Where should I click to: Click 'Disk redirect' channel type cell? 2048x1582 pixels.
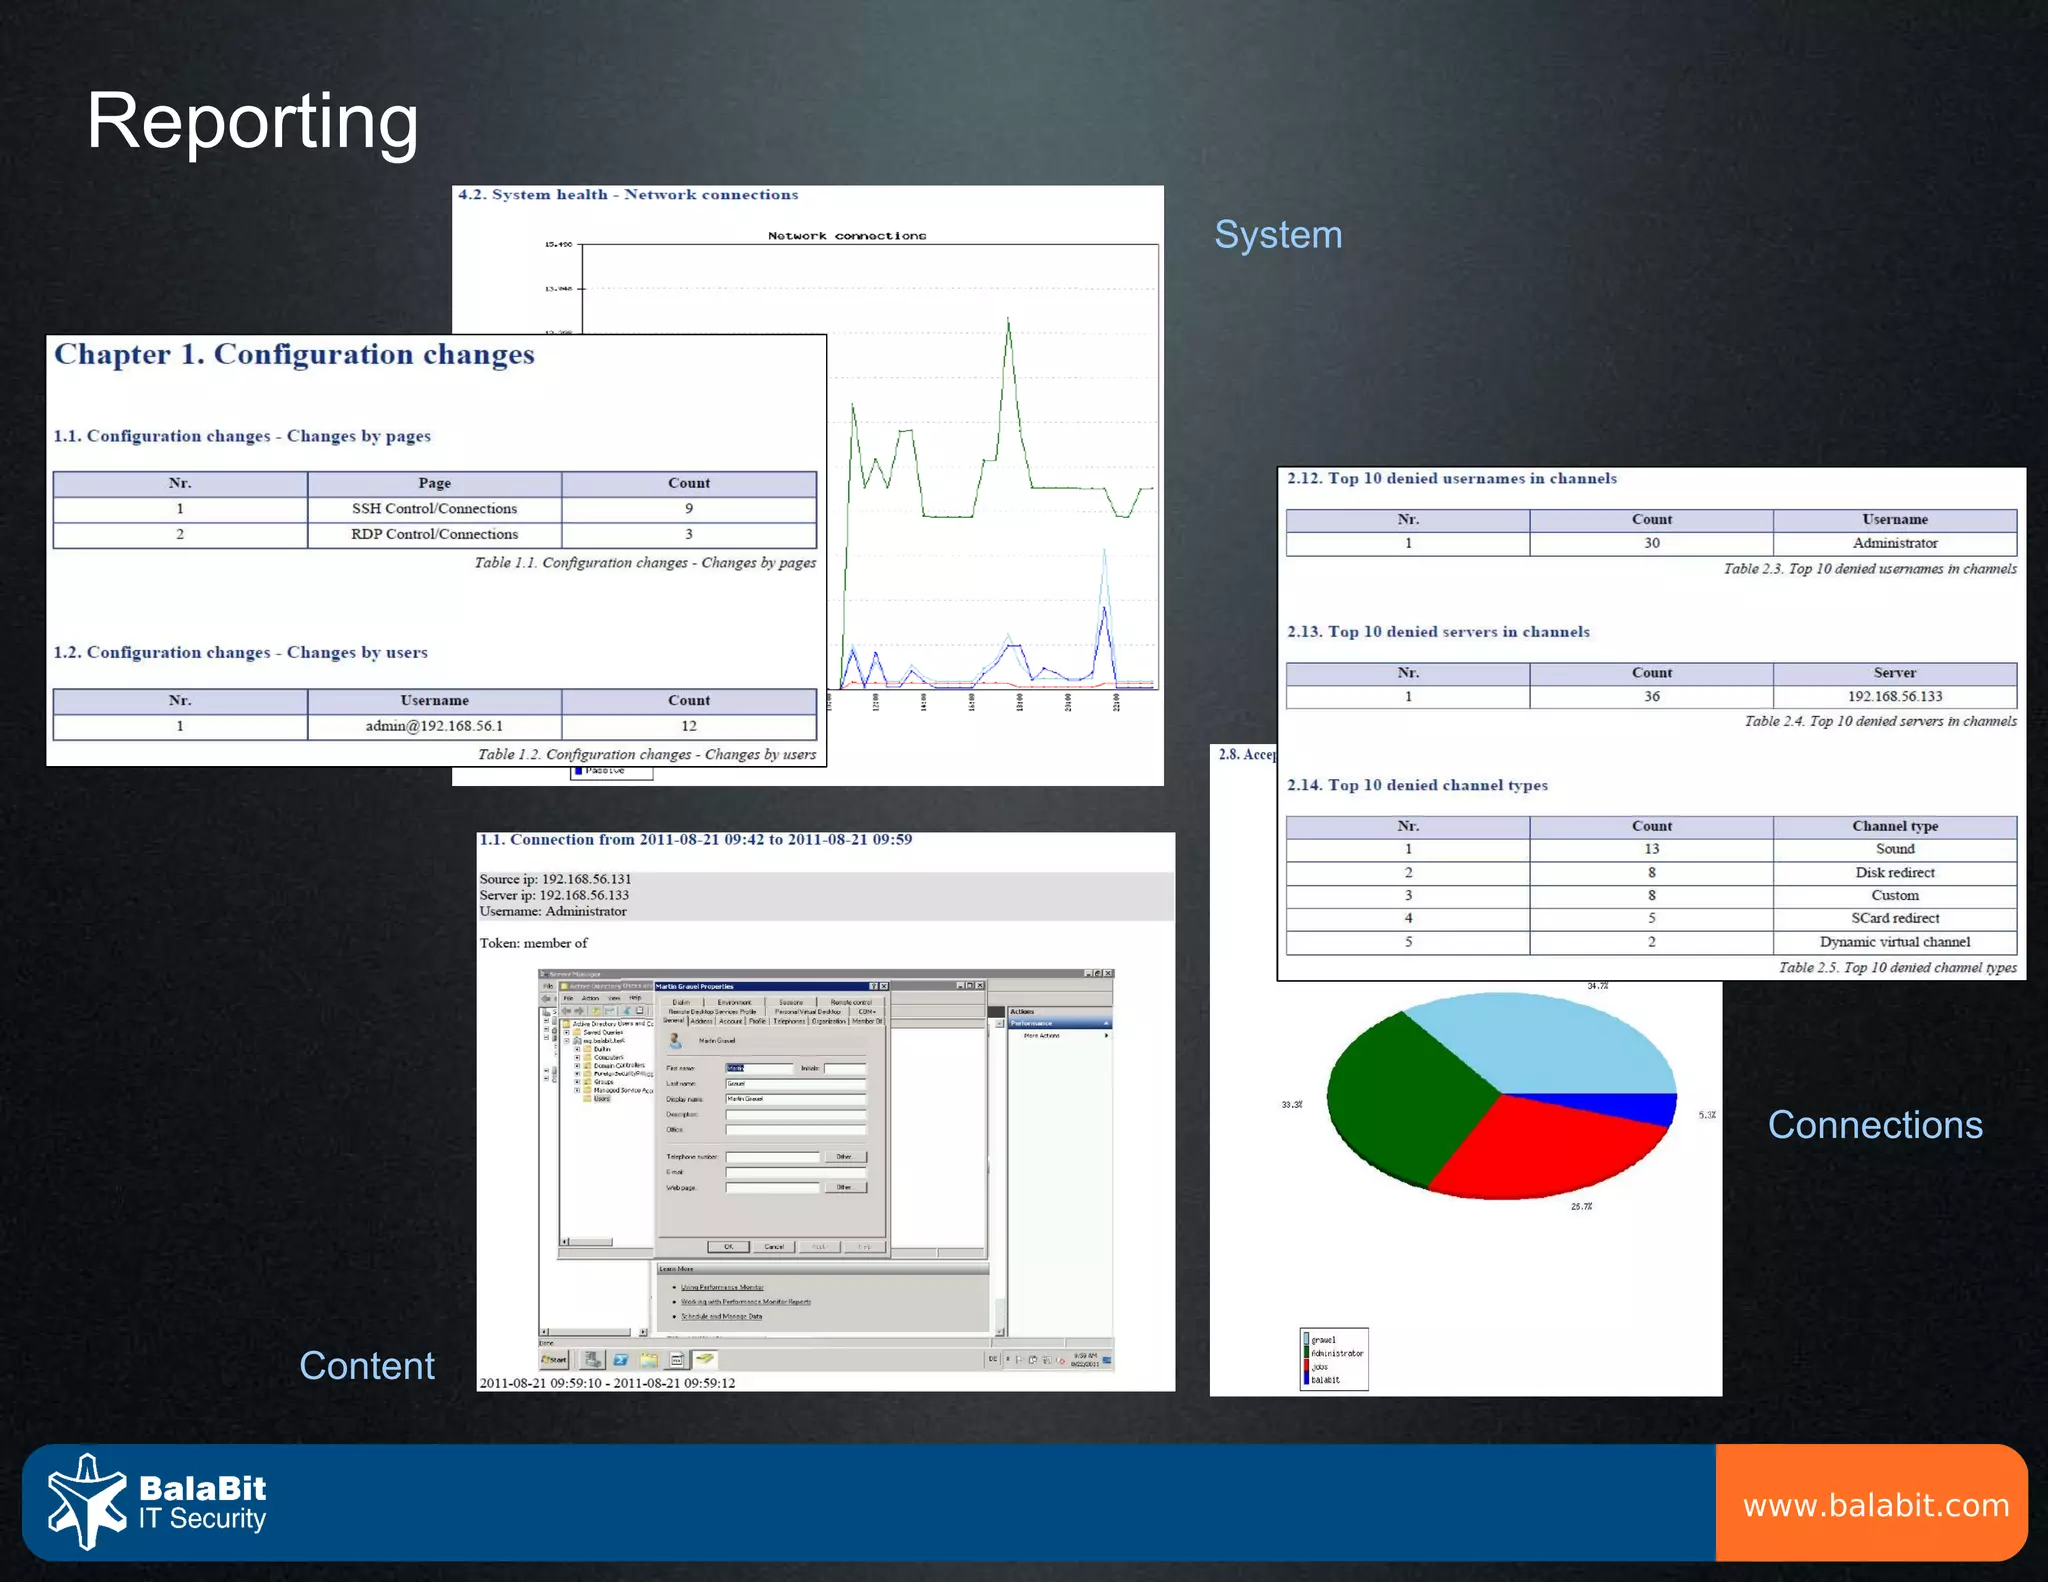coord(1895,873)
